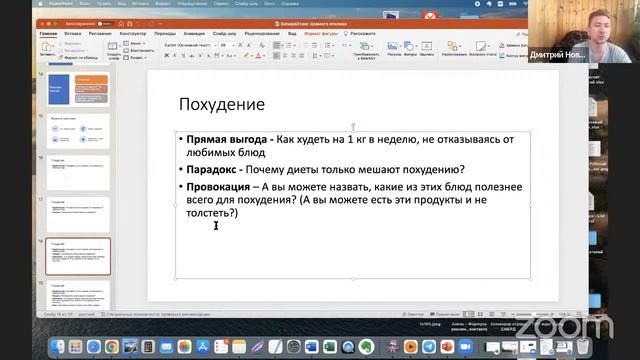The width and height of the screenshot is (640, 360).
Task: Open the font color dropdown arrow
Action: pyautogui.click(x=264, y=56)
